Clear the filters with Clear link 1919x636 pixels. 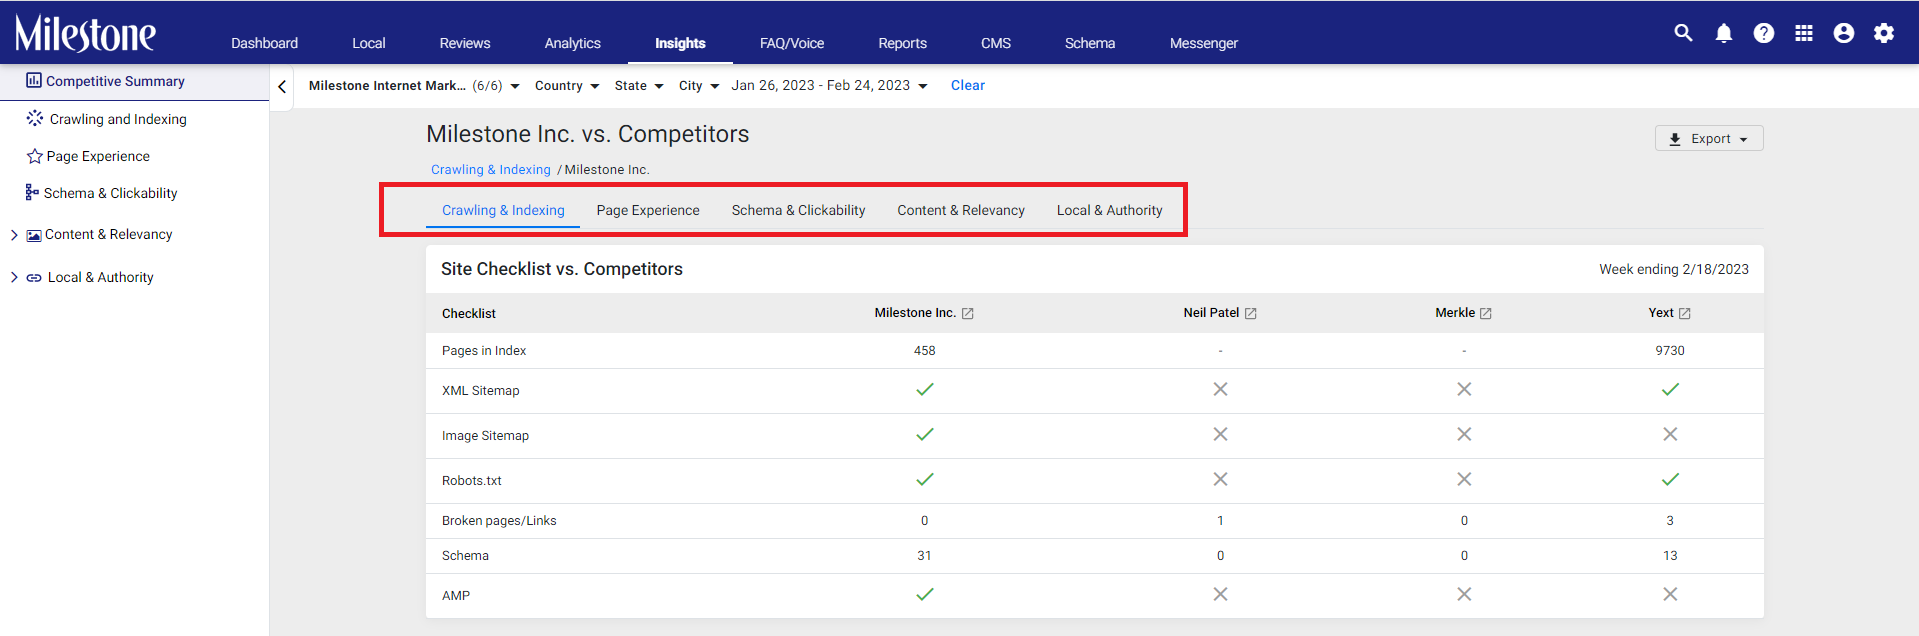pos(967,86)
